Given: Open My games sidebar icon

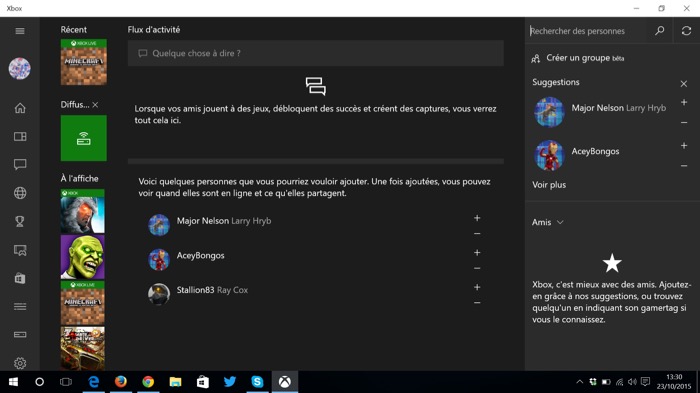Looking at the screenshot, I should coord(20,136).
